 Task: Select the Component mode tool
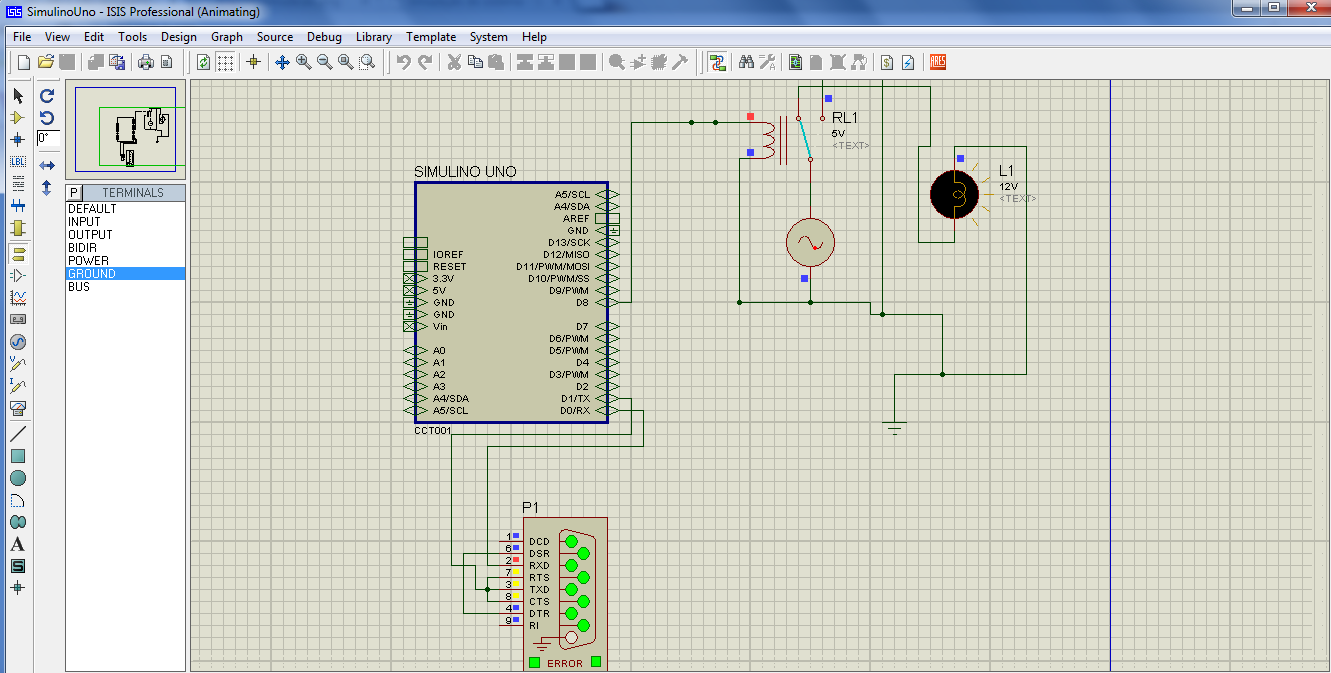[17, 117]
